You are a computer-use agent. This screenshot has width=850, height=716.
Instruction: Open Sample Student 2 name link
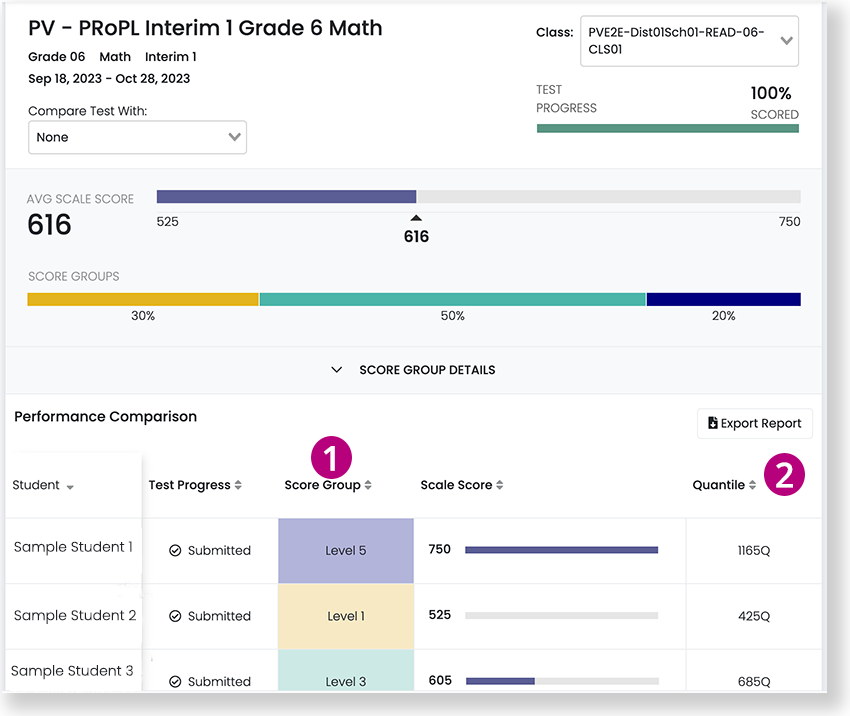pyautogui.click(x=75, y=616)
